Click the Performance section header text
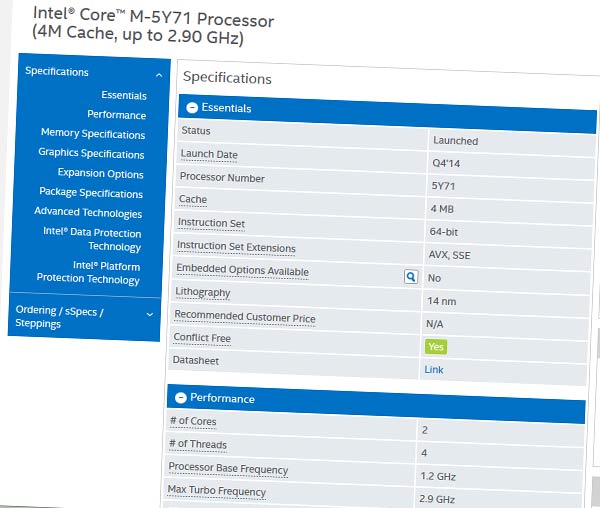The height and width of the screenshot is (508, 600). [x=222, y=398]
